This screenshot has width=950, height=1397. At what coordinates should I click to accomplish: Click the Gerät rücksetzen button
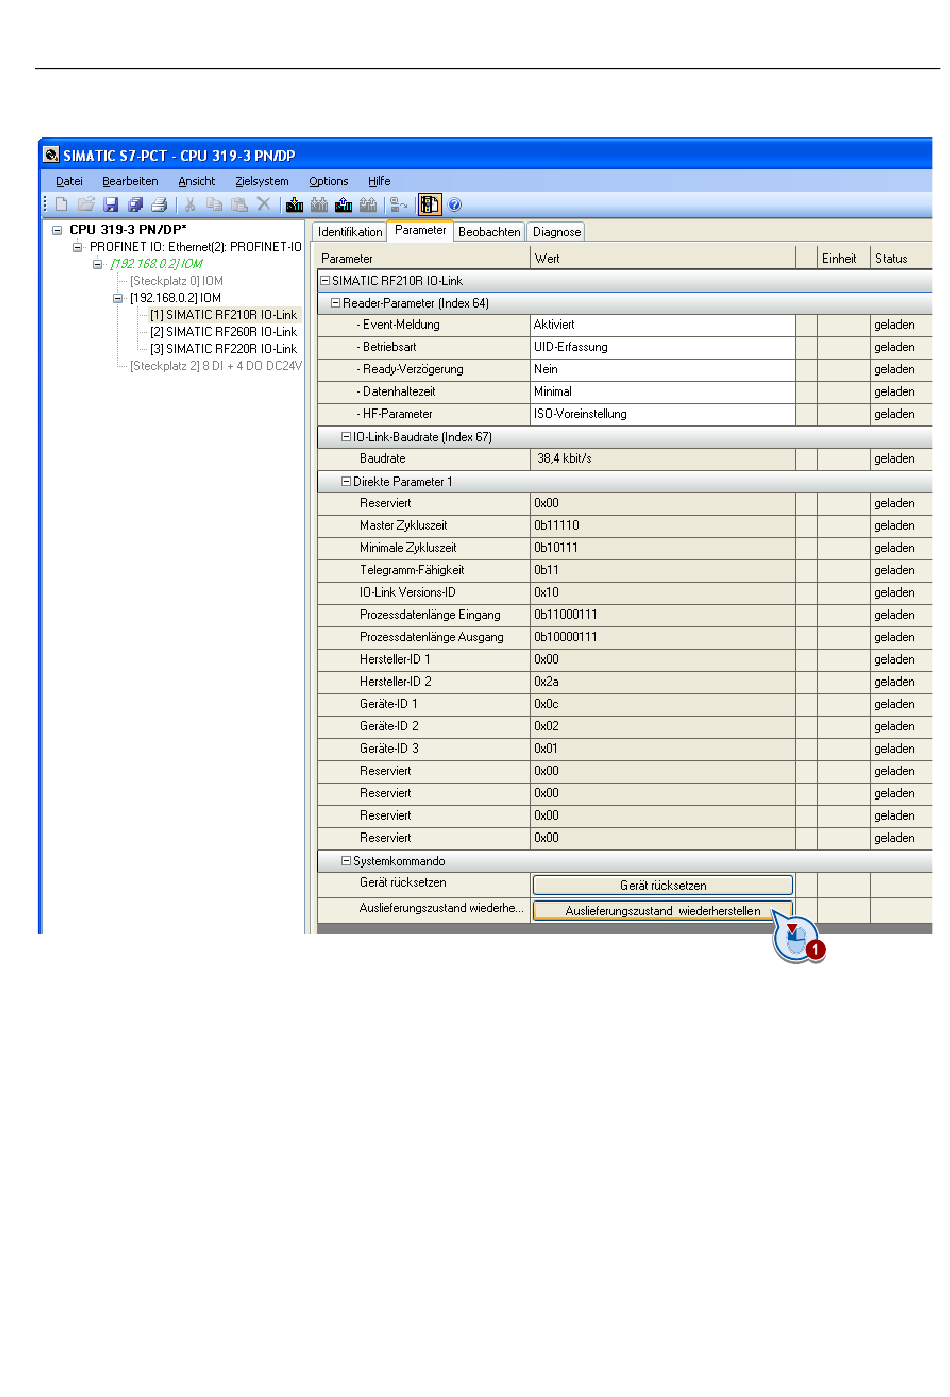pos(662,885)
